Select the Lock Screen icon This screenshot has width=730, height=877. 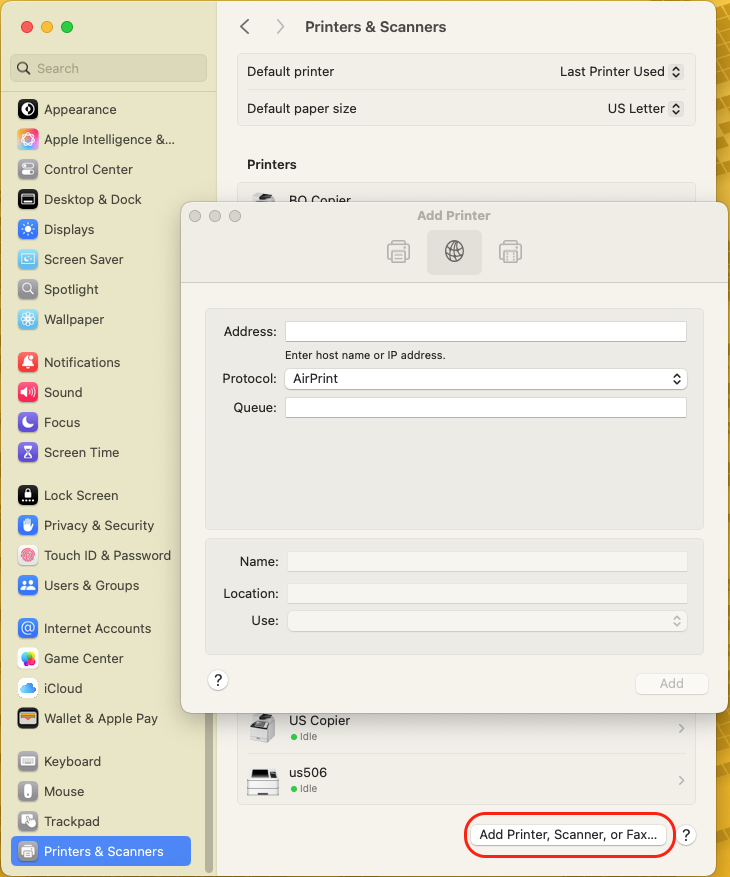click(27, 496)
